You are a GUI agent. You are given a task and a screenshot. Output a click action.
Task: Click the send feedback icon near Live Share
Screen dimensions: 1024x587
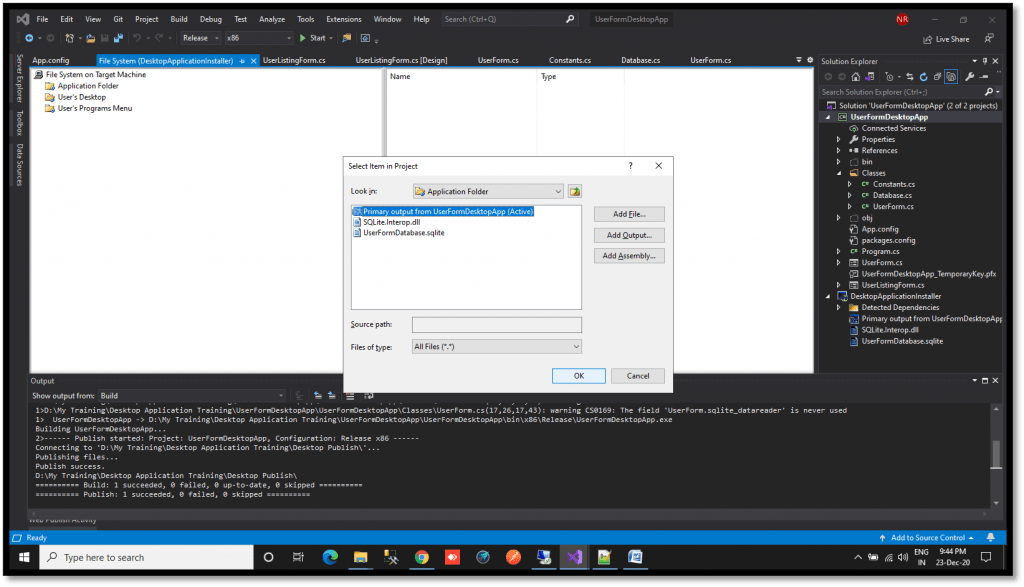(x=989, y=39)
